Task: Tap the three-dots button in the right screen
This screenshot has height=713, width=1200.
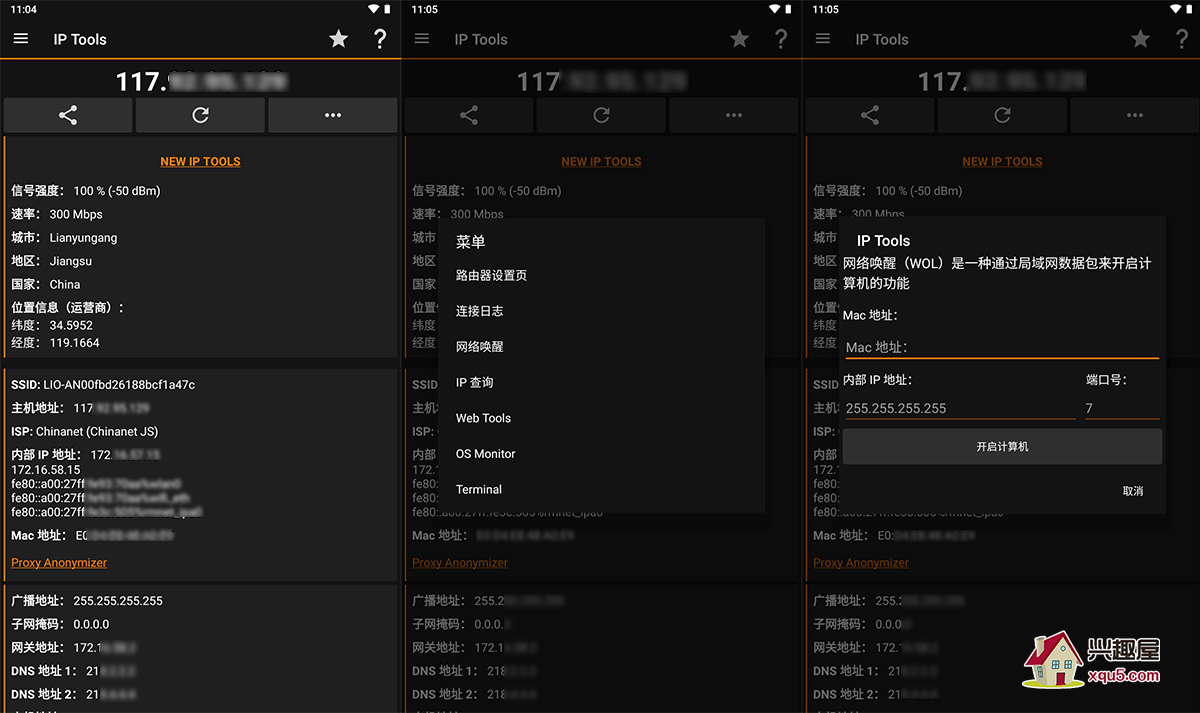Action: pos(1135,115)
